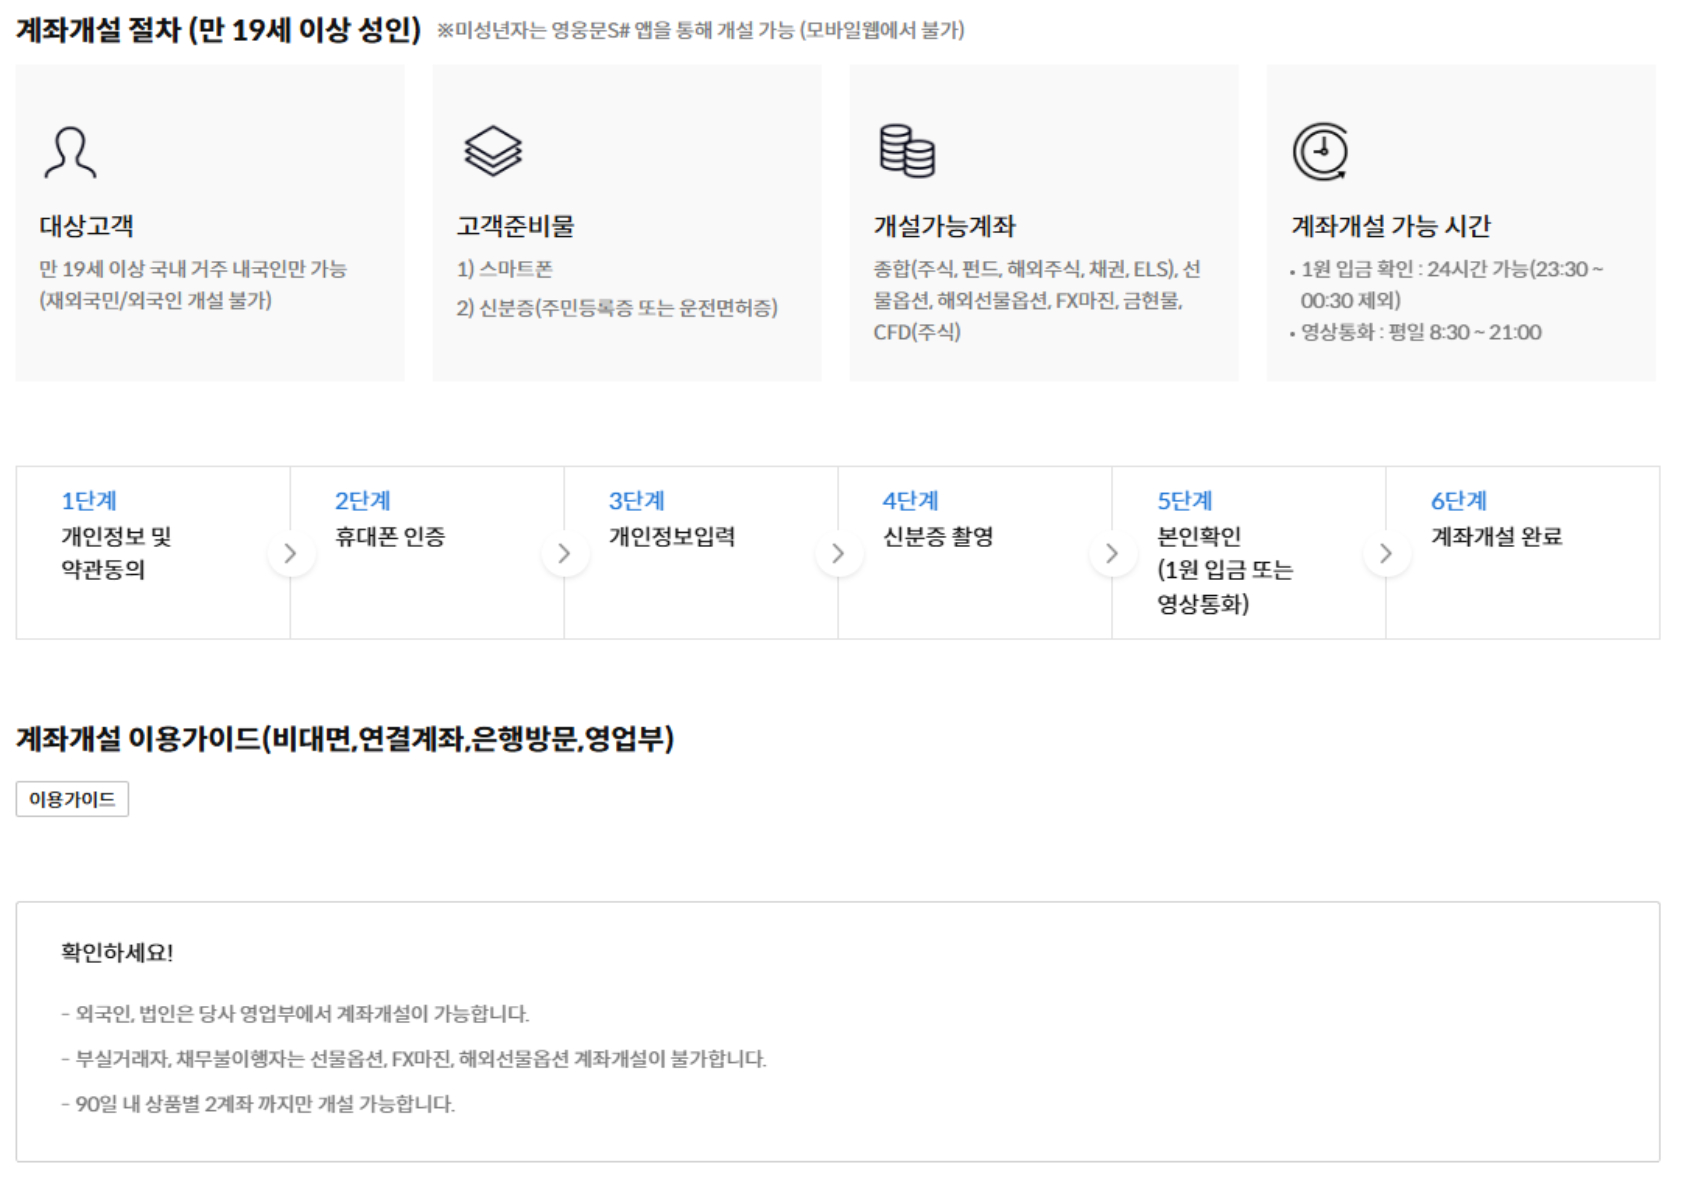Click the 확인하세요! notice heading
The height and width of the screenshot is (1191, 1684).
[117, 952]
